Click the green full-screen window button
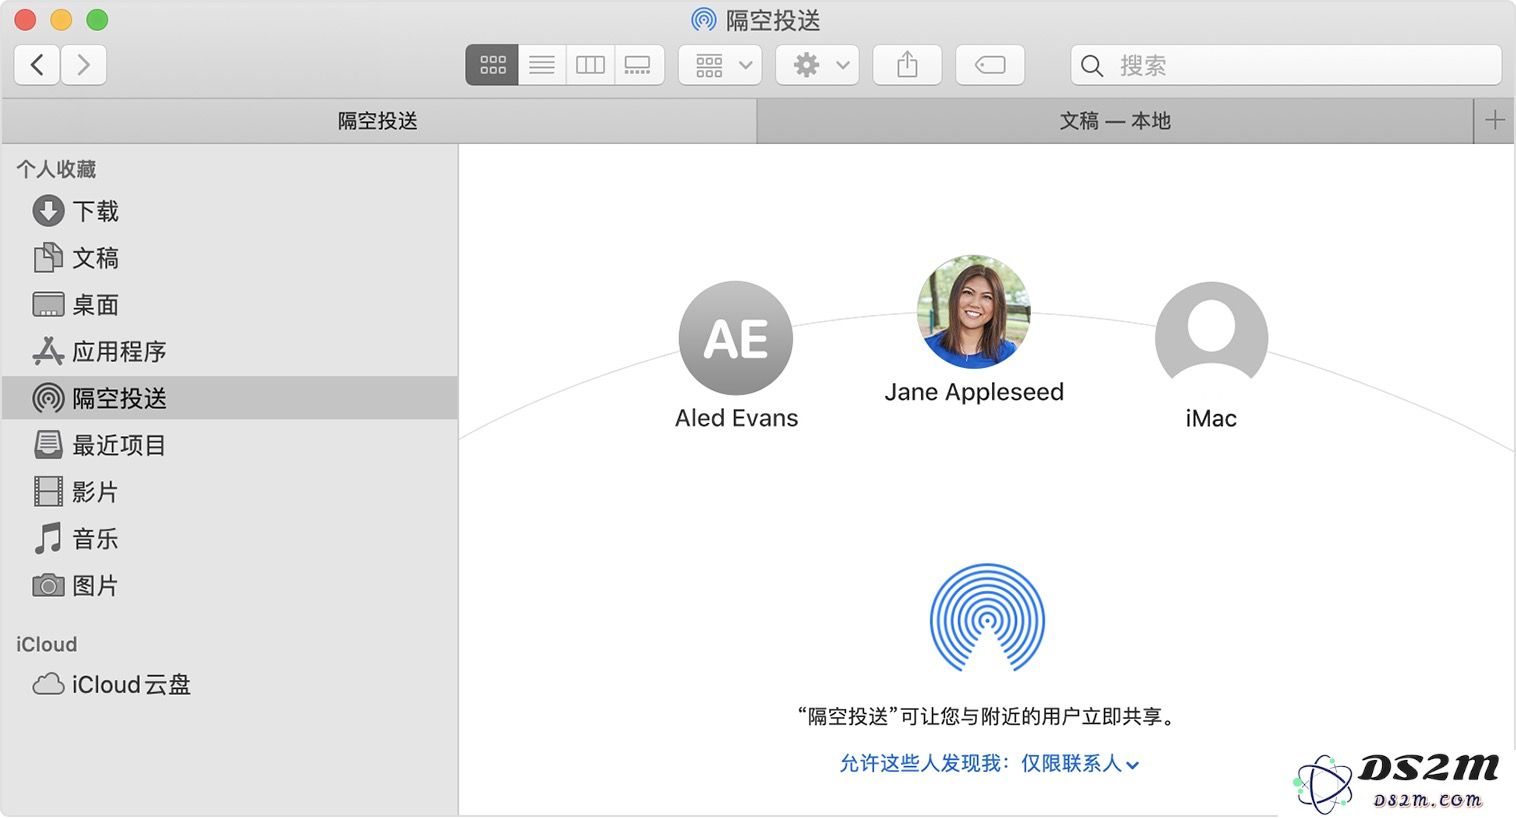Screen dimensions: 1516x818 coord(97,20)
